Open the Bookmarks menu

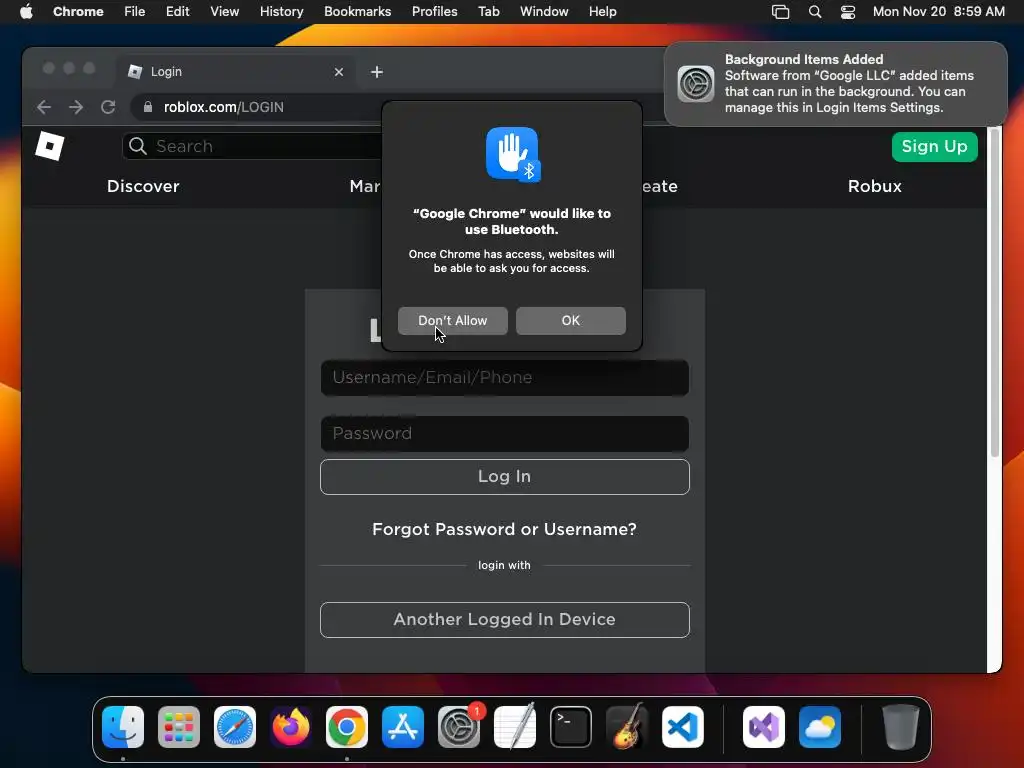(357, 12)
